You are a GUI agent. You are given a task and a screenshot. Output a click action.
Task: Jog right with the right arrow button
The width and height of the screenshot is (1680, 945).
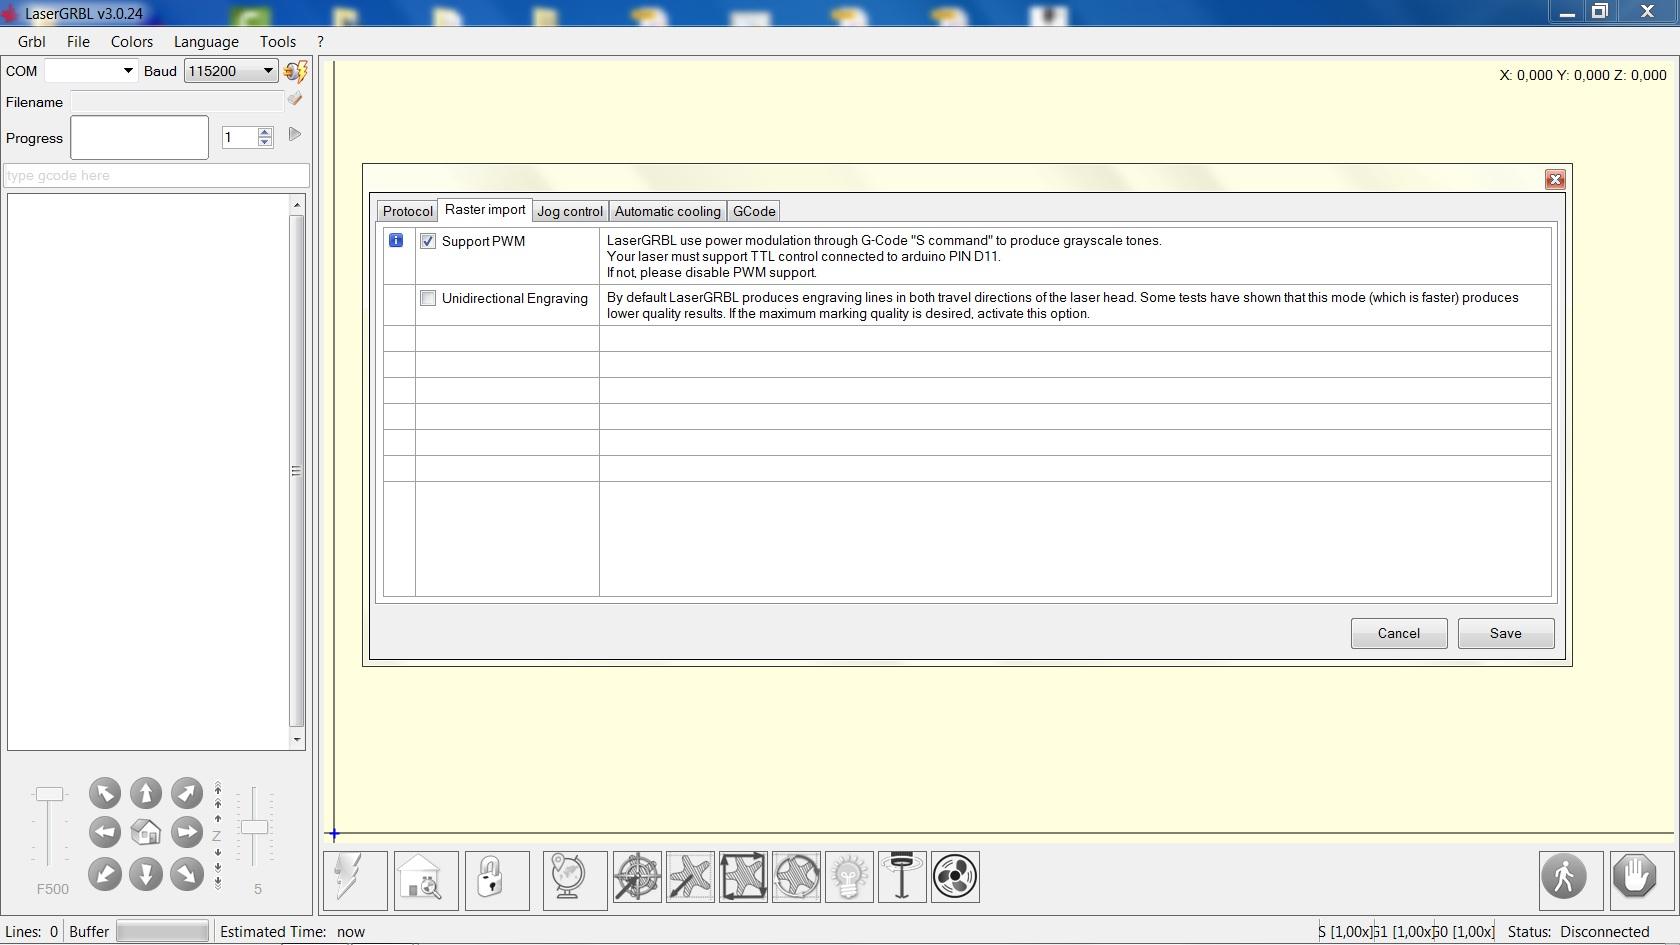tap(186, 833)
